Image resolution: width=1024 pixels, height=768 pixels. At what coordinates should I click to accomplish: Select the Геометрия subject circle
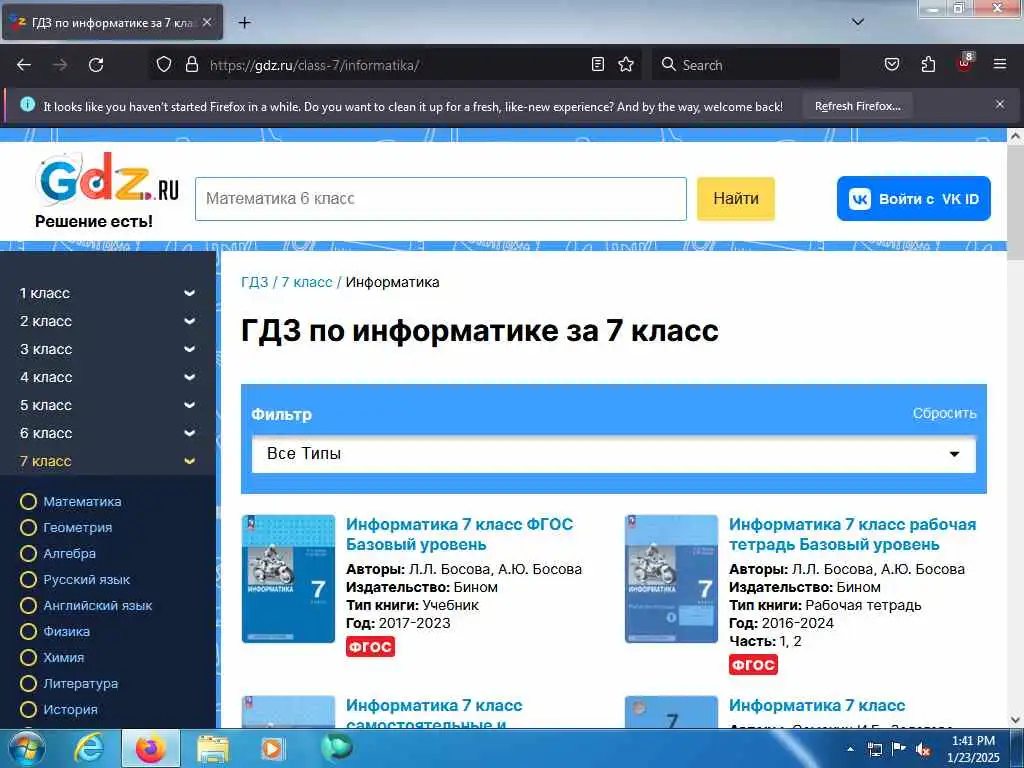(x=28, y=528)
